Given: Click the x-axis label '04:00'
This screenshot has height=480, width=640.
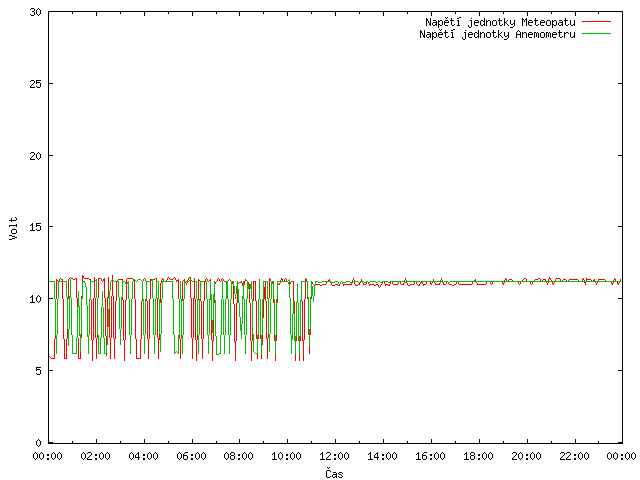Looking at the screenshot, I should click(x=143, y=456).
